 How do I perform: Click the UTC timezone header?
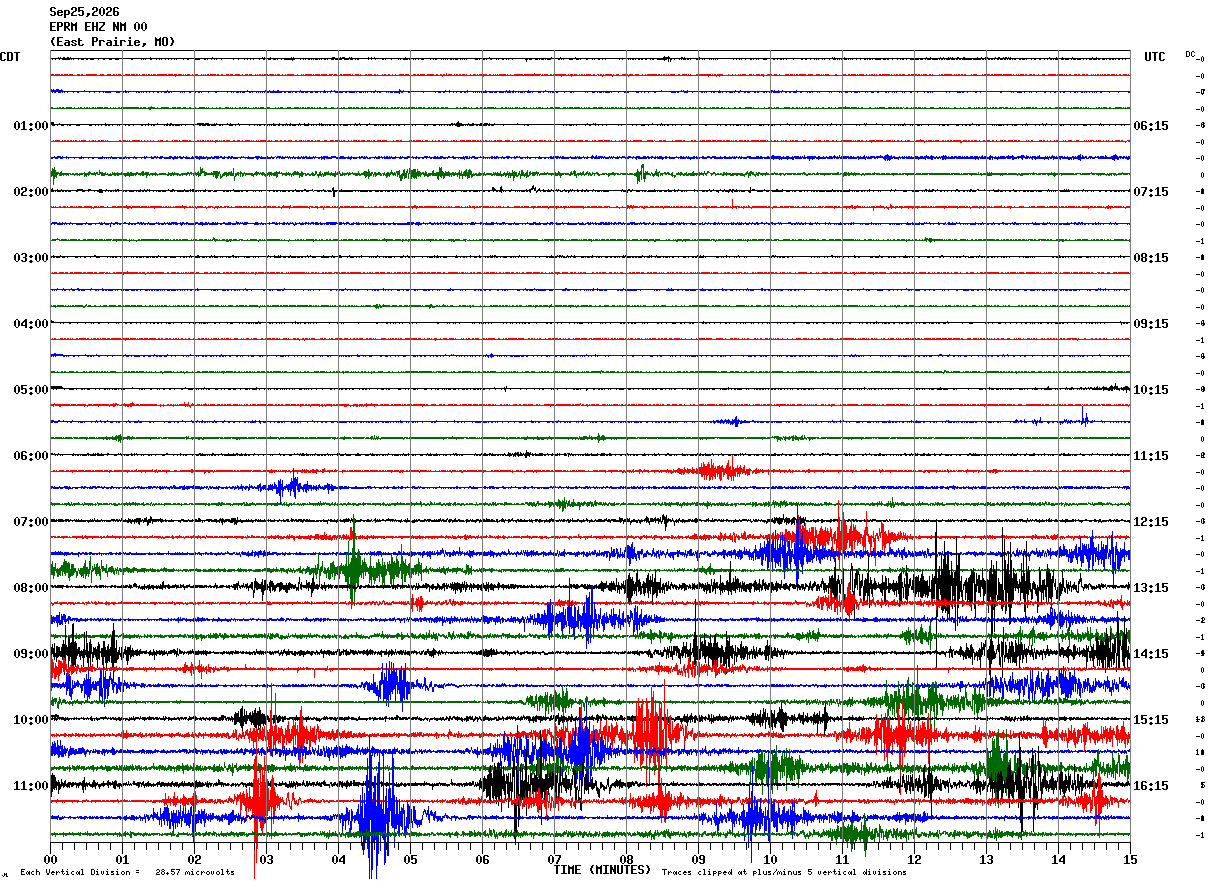tap(1155, 57)
